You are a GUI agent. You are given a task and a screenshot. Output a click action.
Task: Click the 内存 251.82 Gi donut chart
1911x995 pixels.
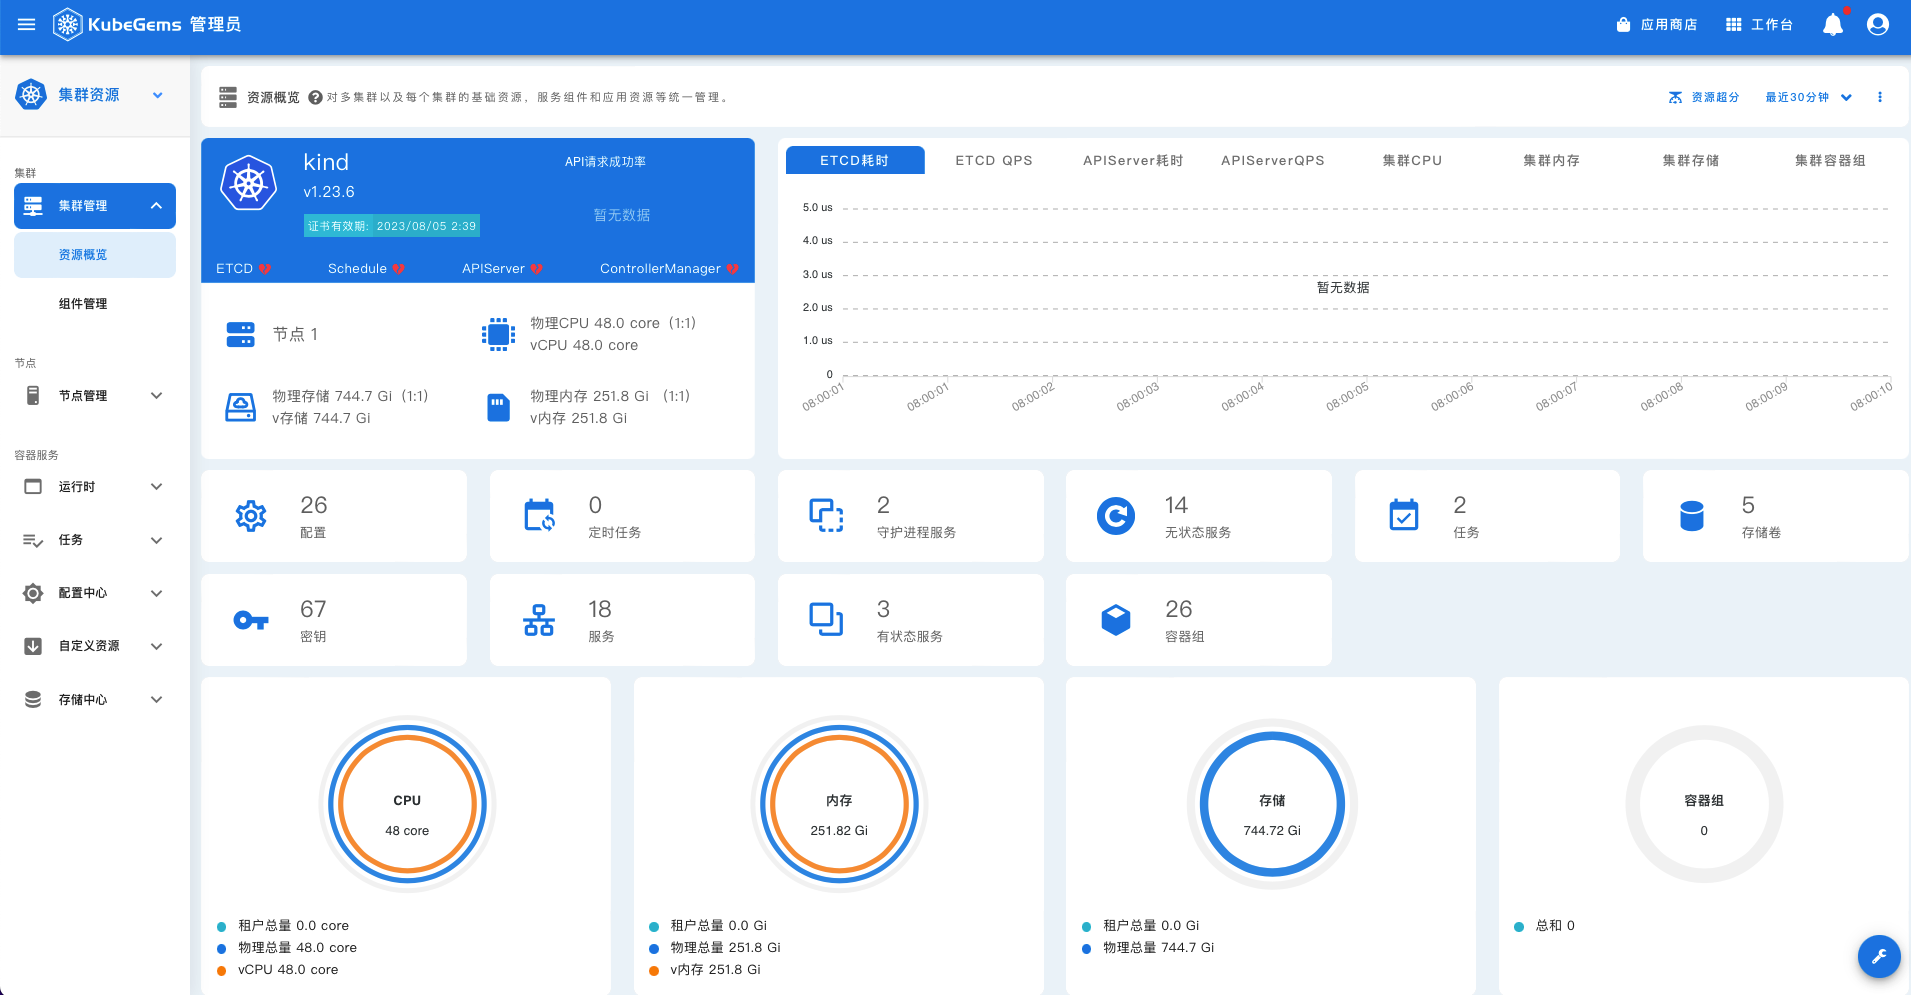(x=839, y=804)
